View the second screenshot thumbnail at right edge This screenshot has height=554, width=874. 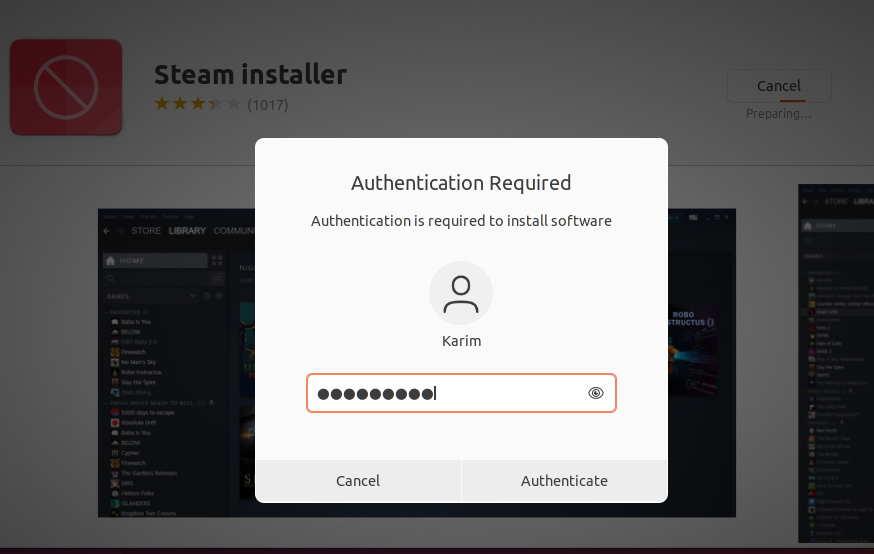836,363
